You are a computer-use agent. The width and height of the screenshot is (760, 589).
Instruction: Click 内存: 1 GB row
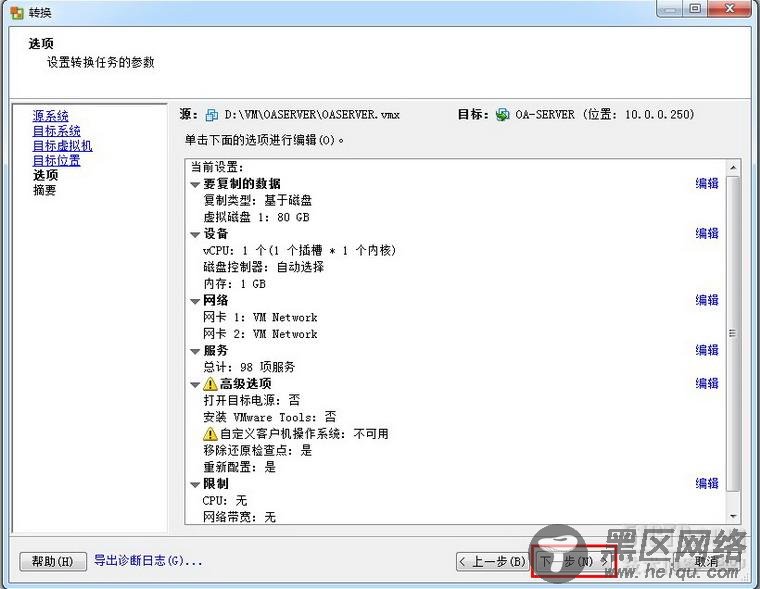click(x=235, y=284)
